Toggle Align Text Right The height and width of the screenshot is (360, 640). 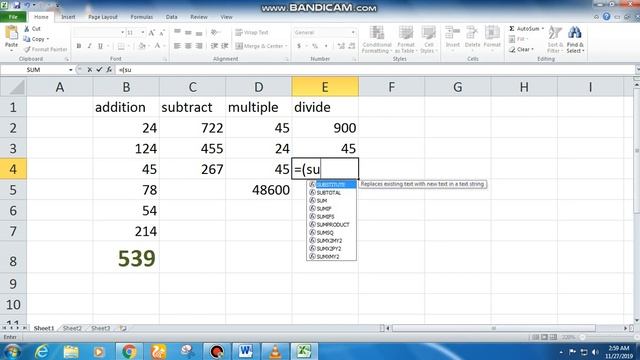[199, 46]
